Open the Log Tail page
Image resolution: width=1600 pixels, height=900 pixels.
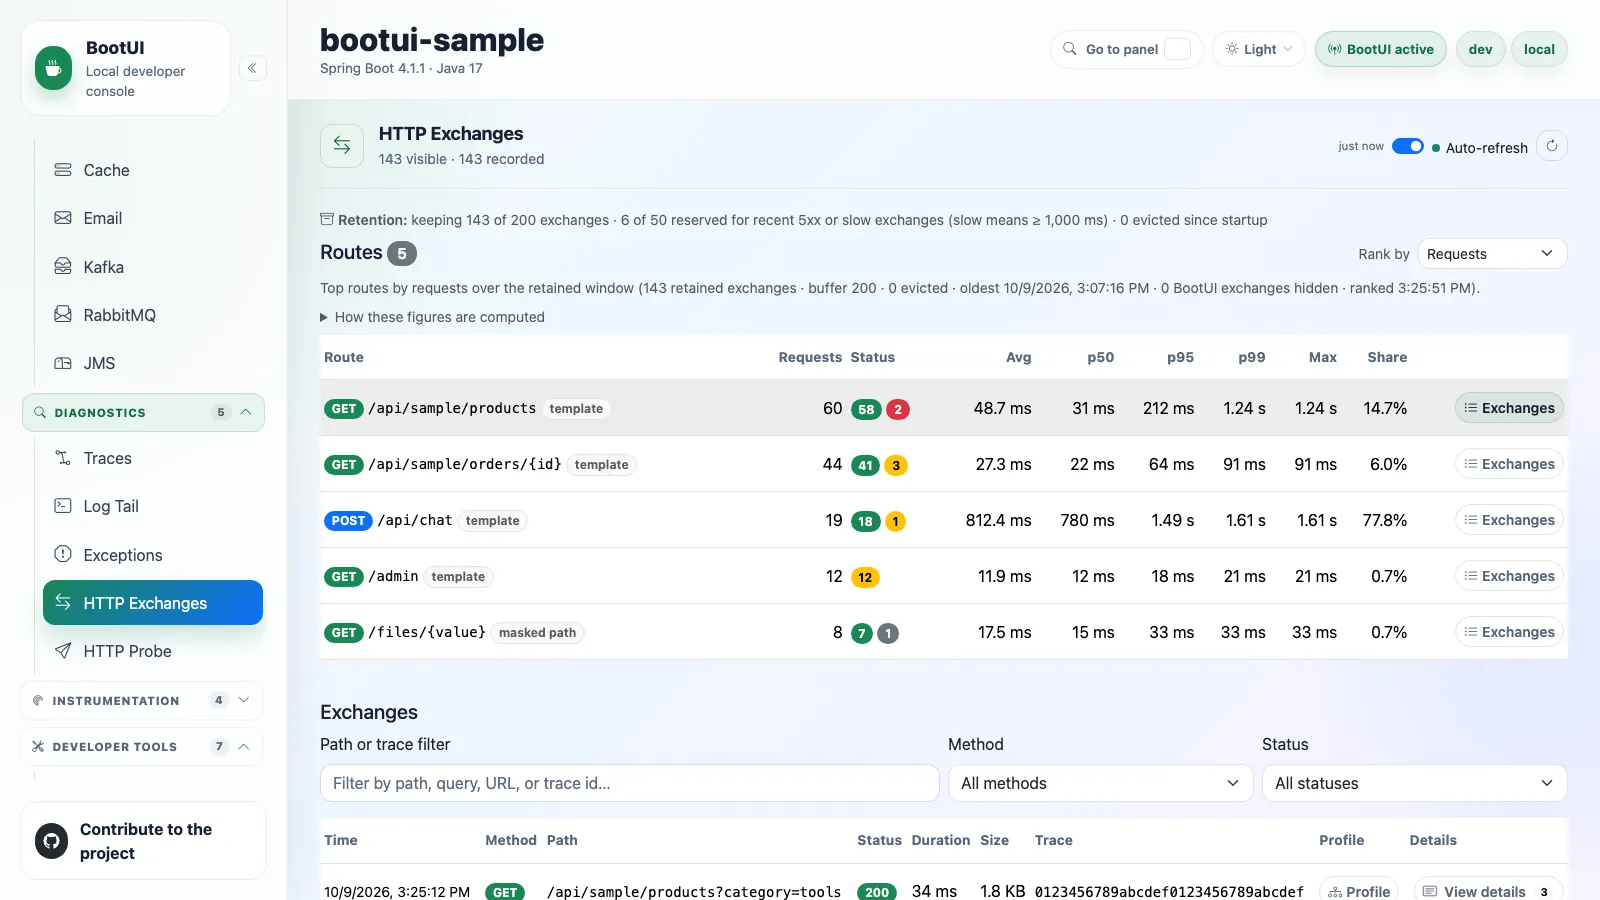click(x=153, y=506)
